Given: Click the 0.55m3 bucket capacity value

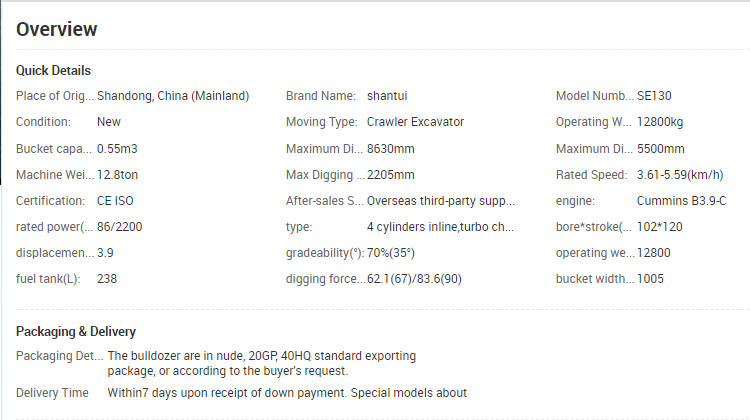Looking at the screenshot, I should tap(117, 149).
